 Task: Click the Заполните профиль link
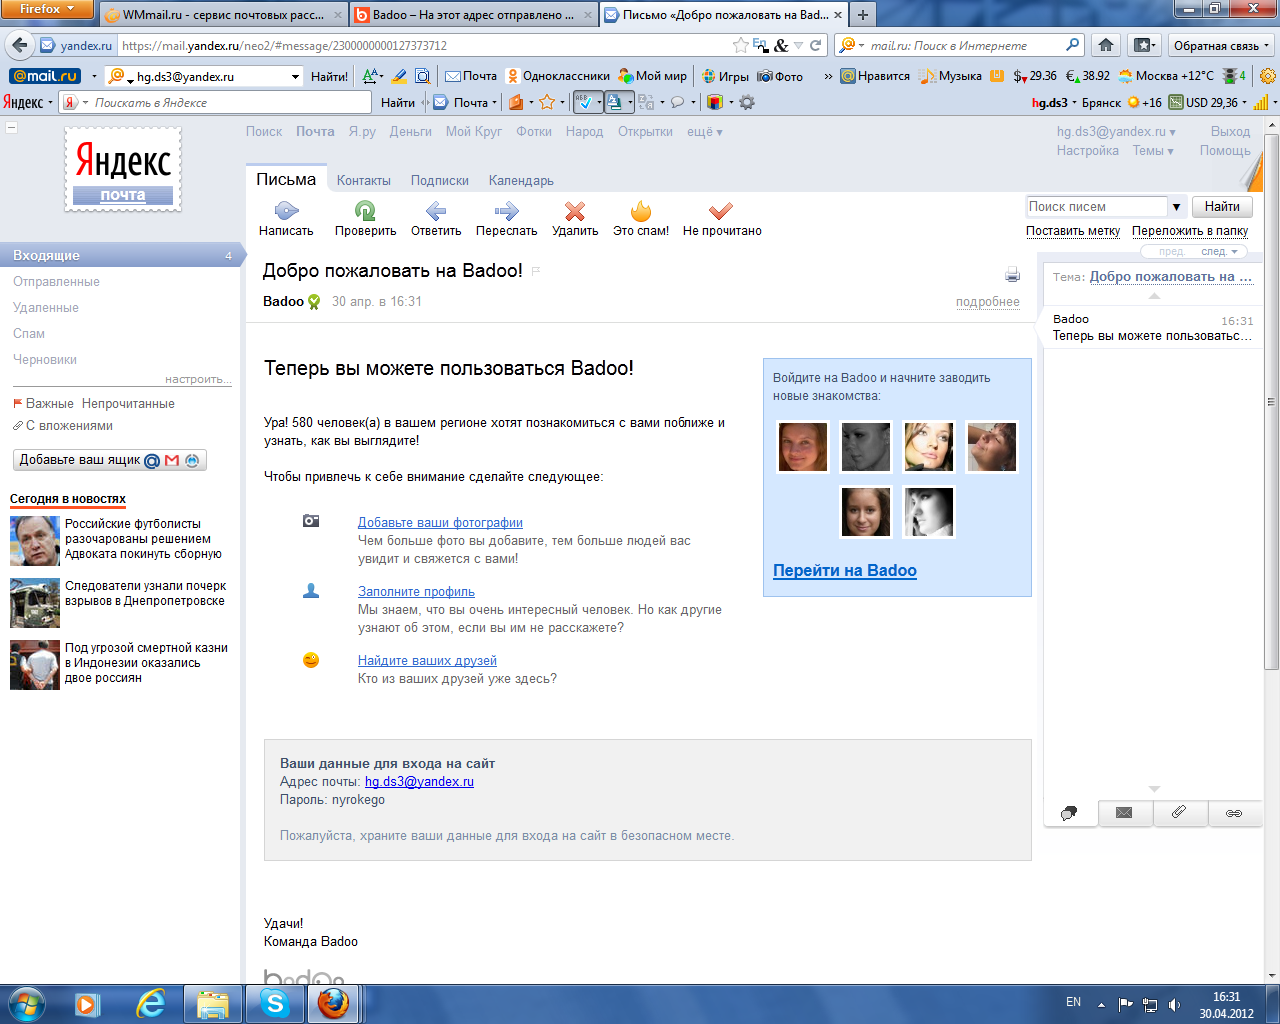(416, 592)
